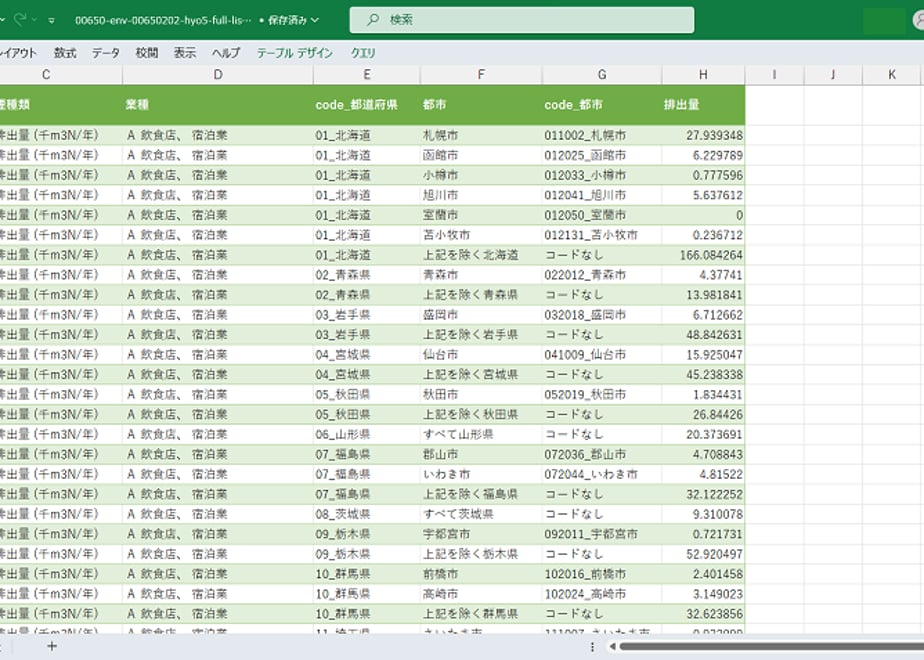
Task: Open the 校閲 ribbon tab
Action: [147, 53]
